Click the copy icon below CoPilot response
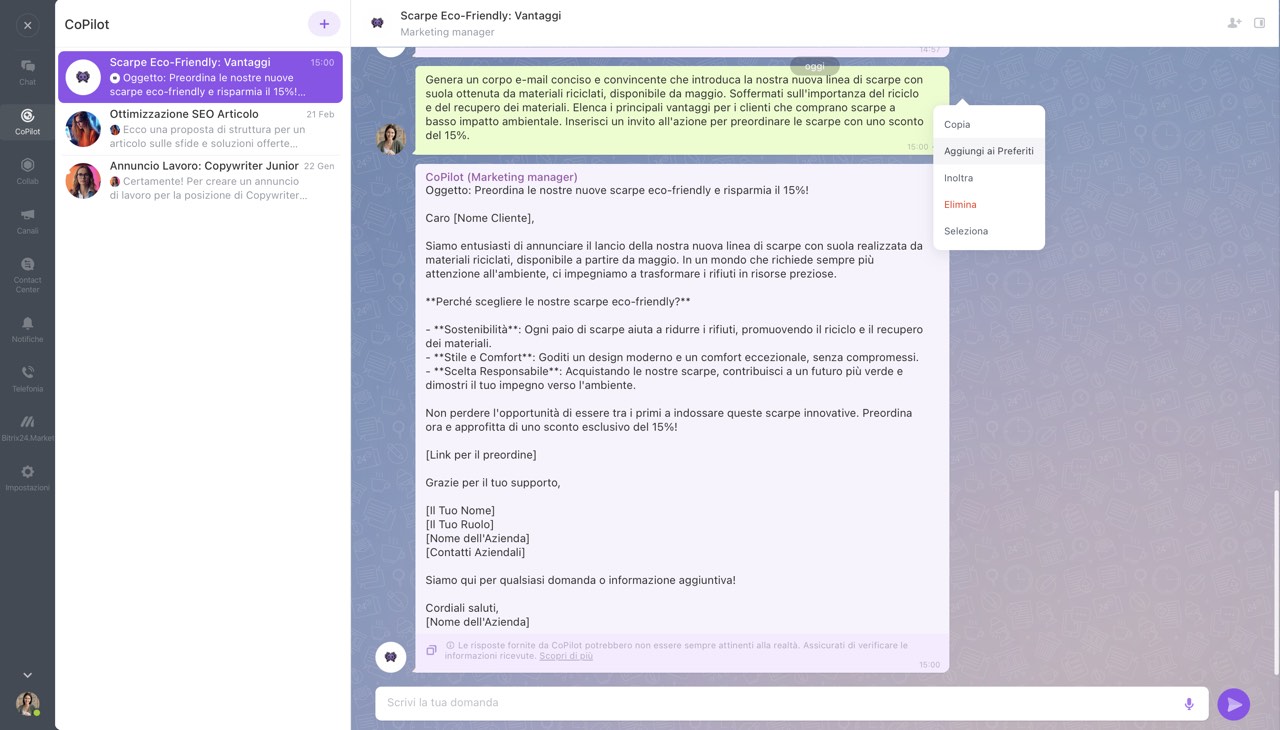The height and width of the screenshot is (730, 1280). (431, 650)
